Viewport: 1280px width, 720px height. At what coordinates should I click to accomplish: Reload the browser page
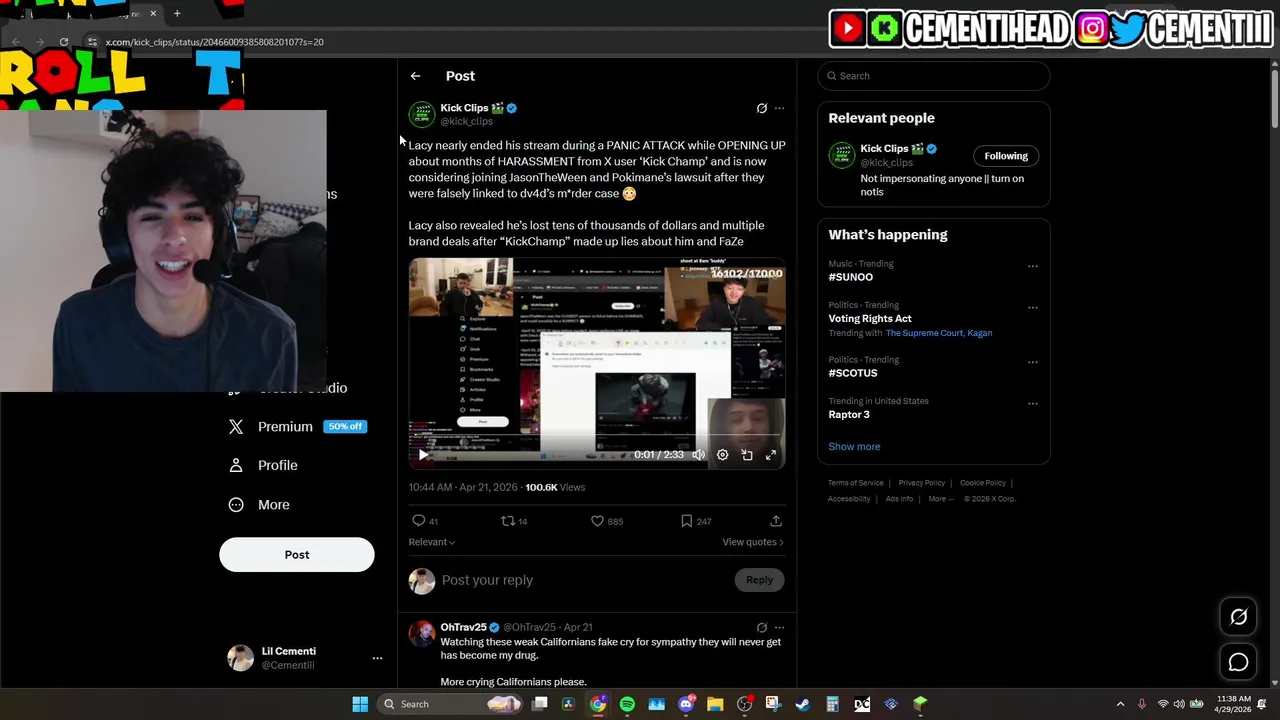tap(63, 42)
